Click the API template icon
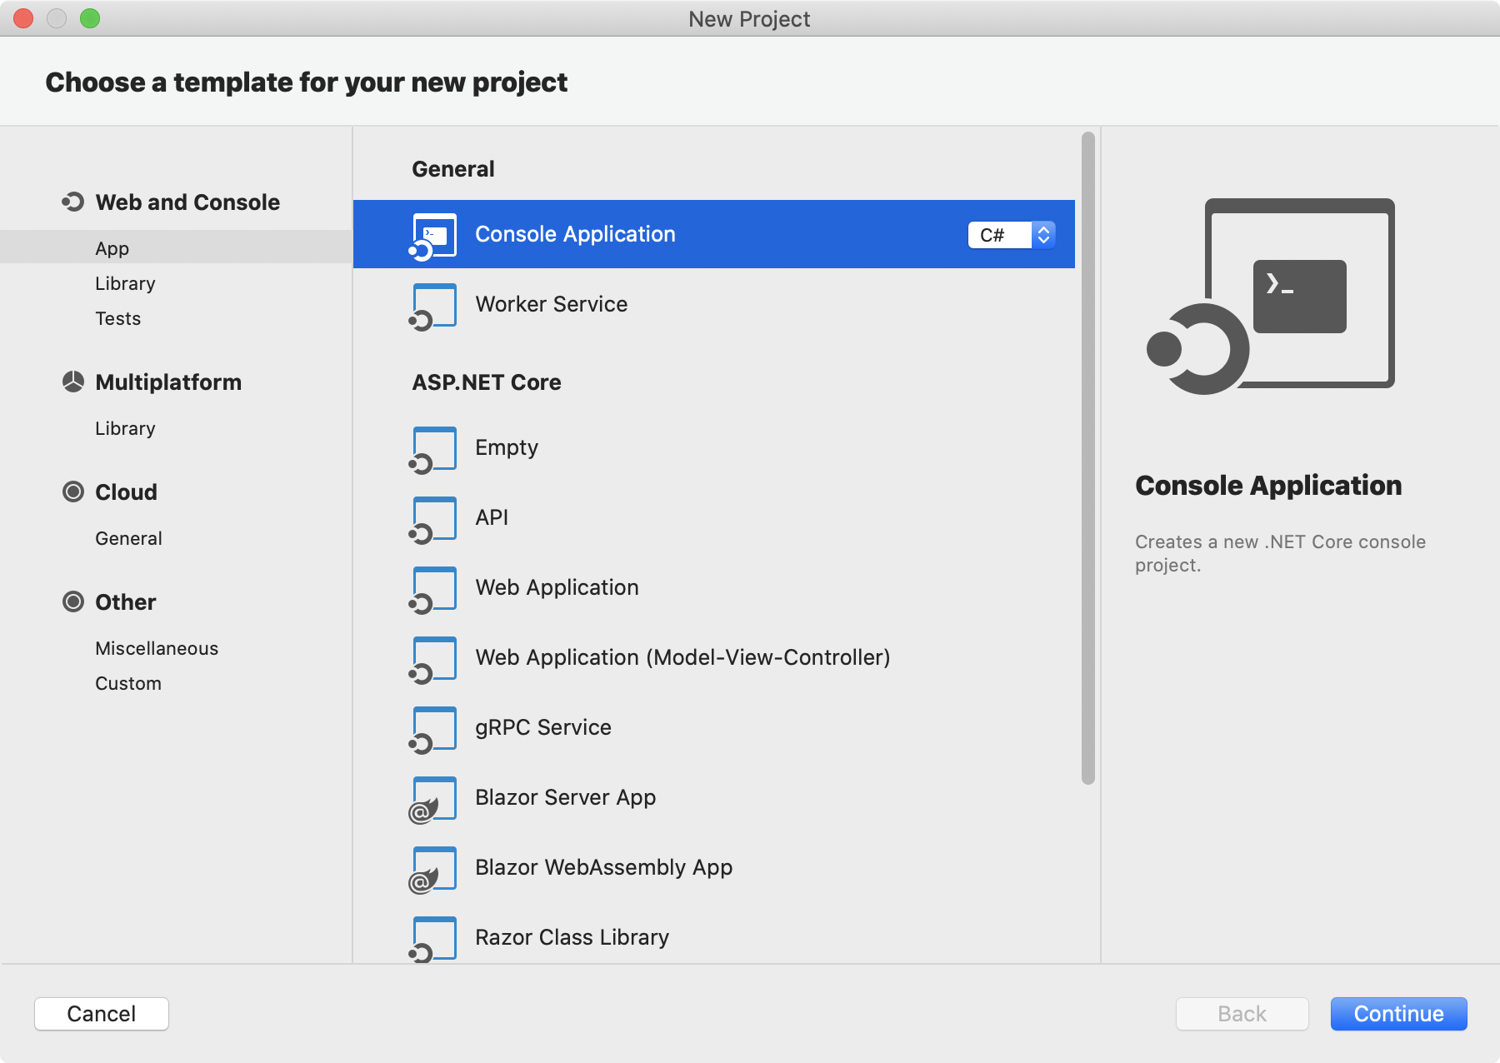 [433, 520]
